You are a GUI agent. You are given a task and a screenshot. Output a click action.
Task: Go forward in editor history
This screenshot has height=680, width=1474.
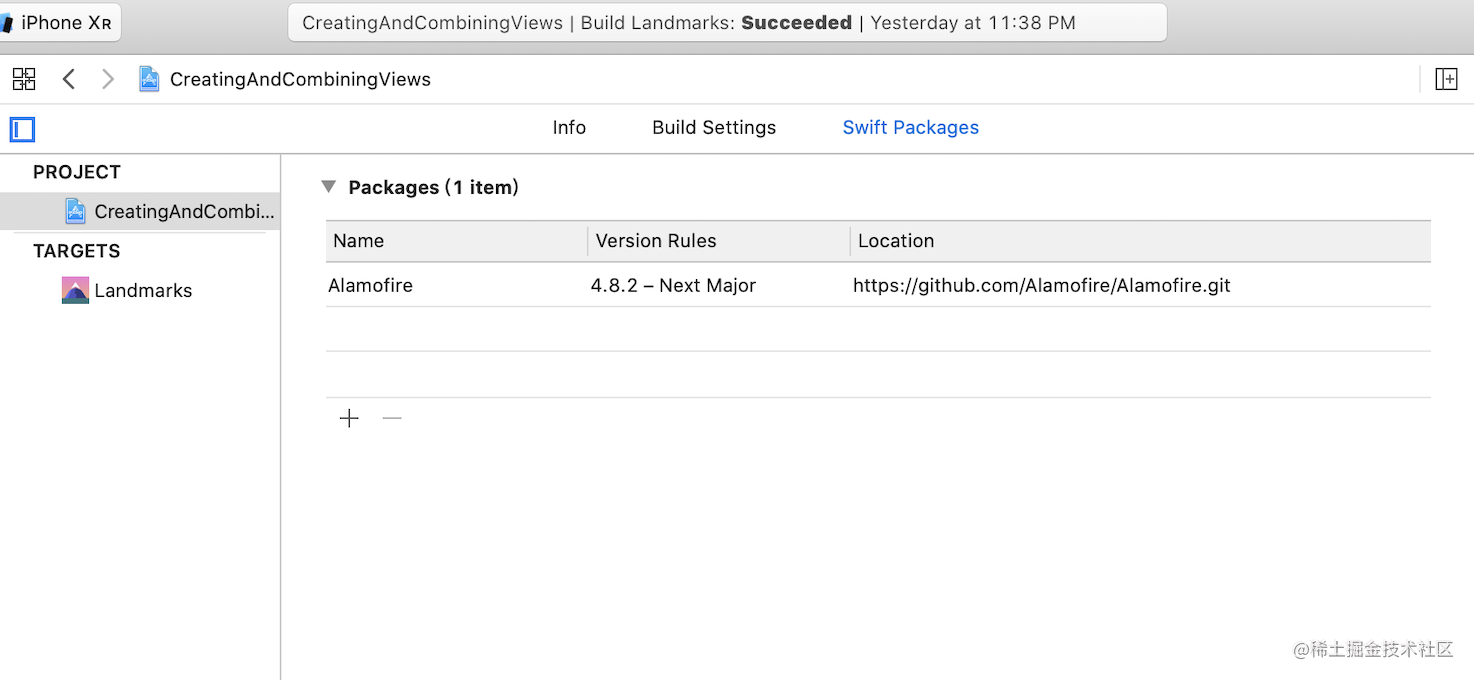(108, 79)
